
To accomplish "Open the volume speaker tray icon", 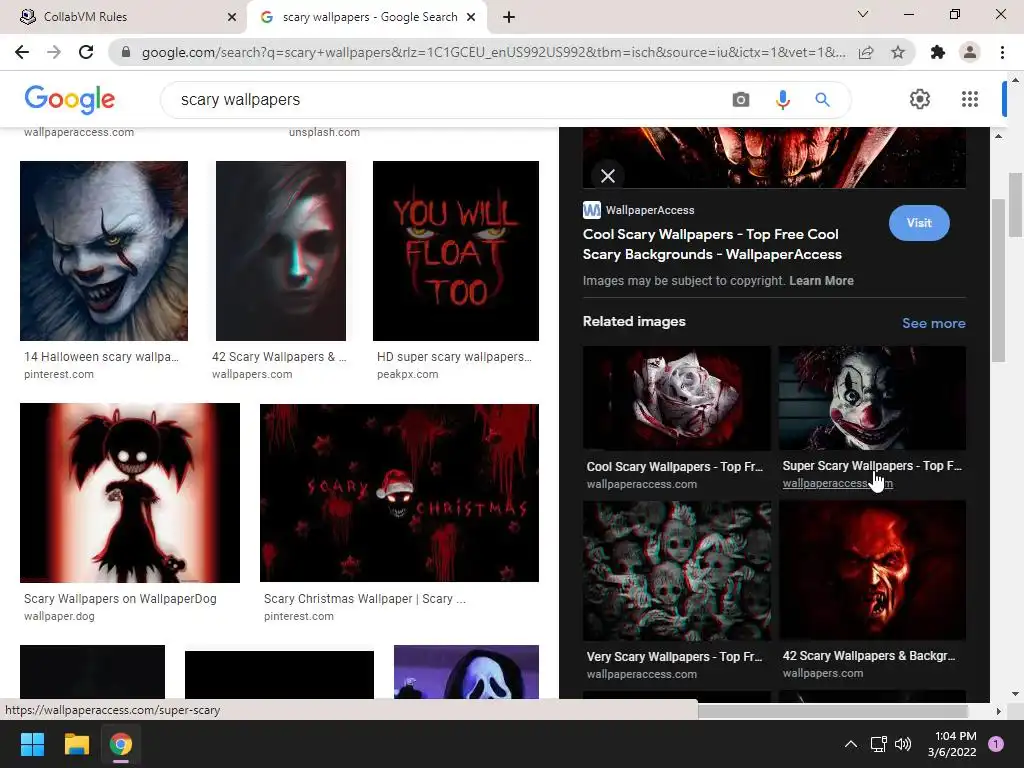I will pyautogui.click(x=903, y=744).
